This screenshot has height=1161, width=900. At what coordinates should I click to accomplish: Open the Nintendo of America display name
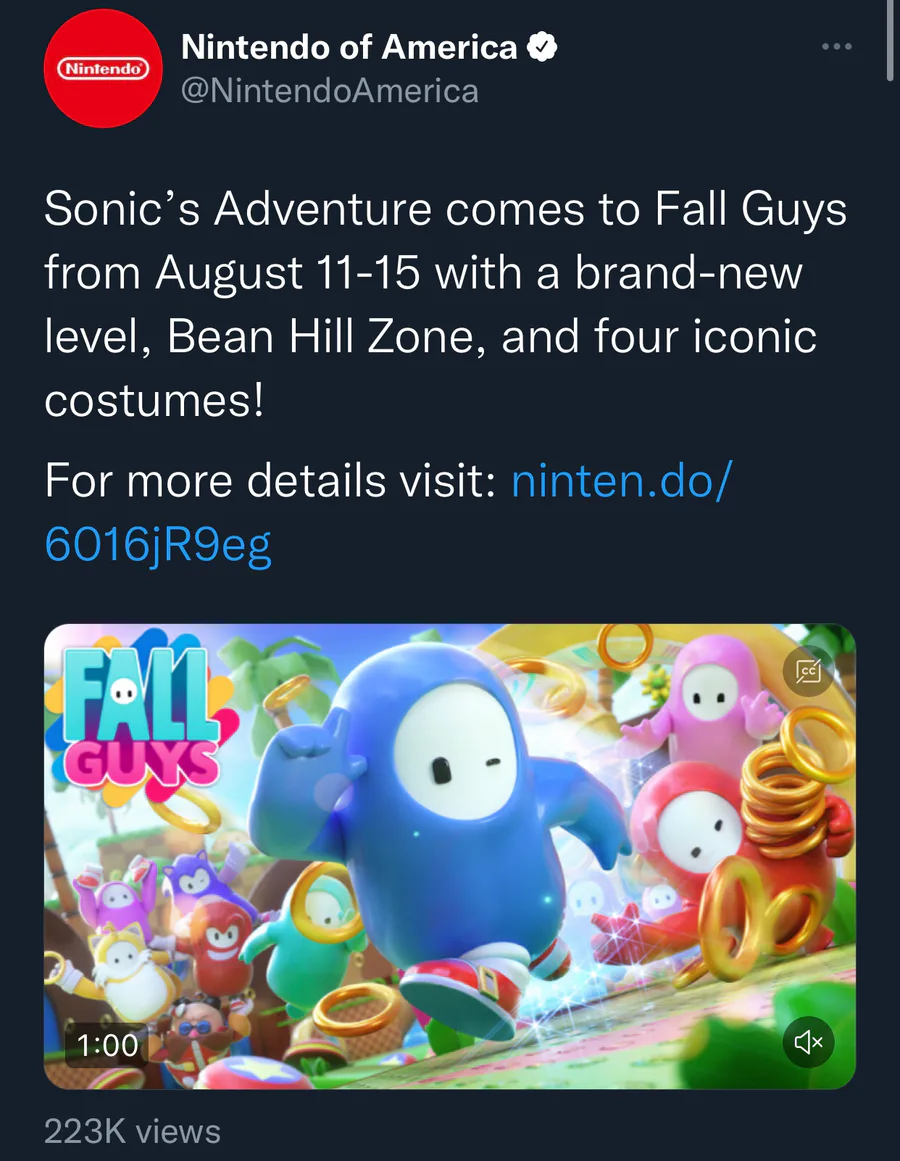coord(349,47)
